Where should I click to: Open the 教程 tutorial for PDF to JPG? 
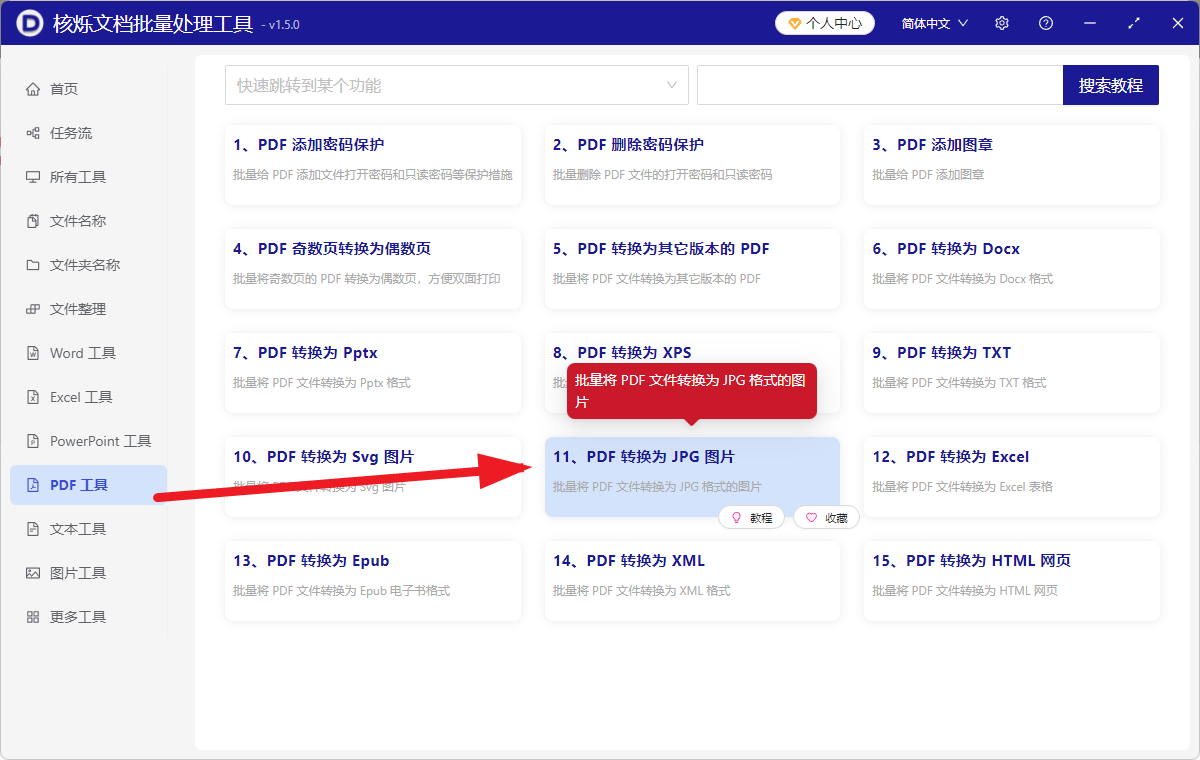(751, 517)
